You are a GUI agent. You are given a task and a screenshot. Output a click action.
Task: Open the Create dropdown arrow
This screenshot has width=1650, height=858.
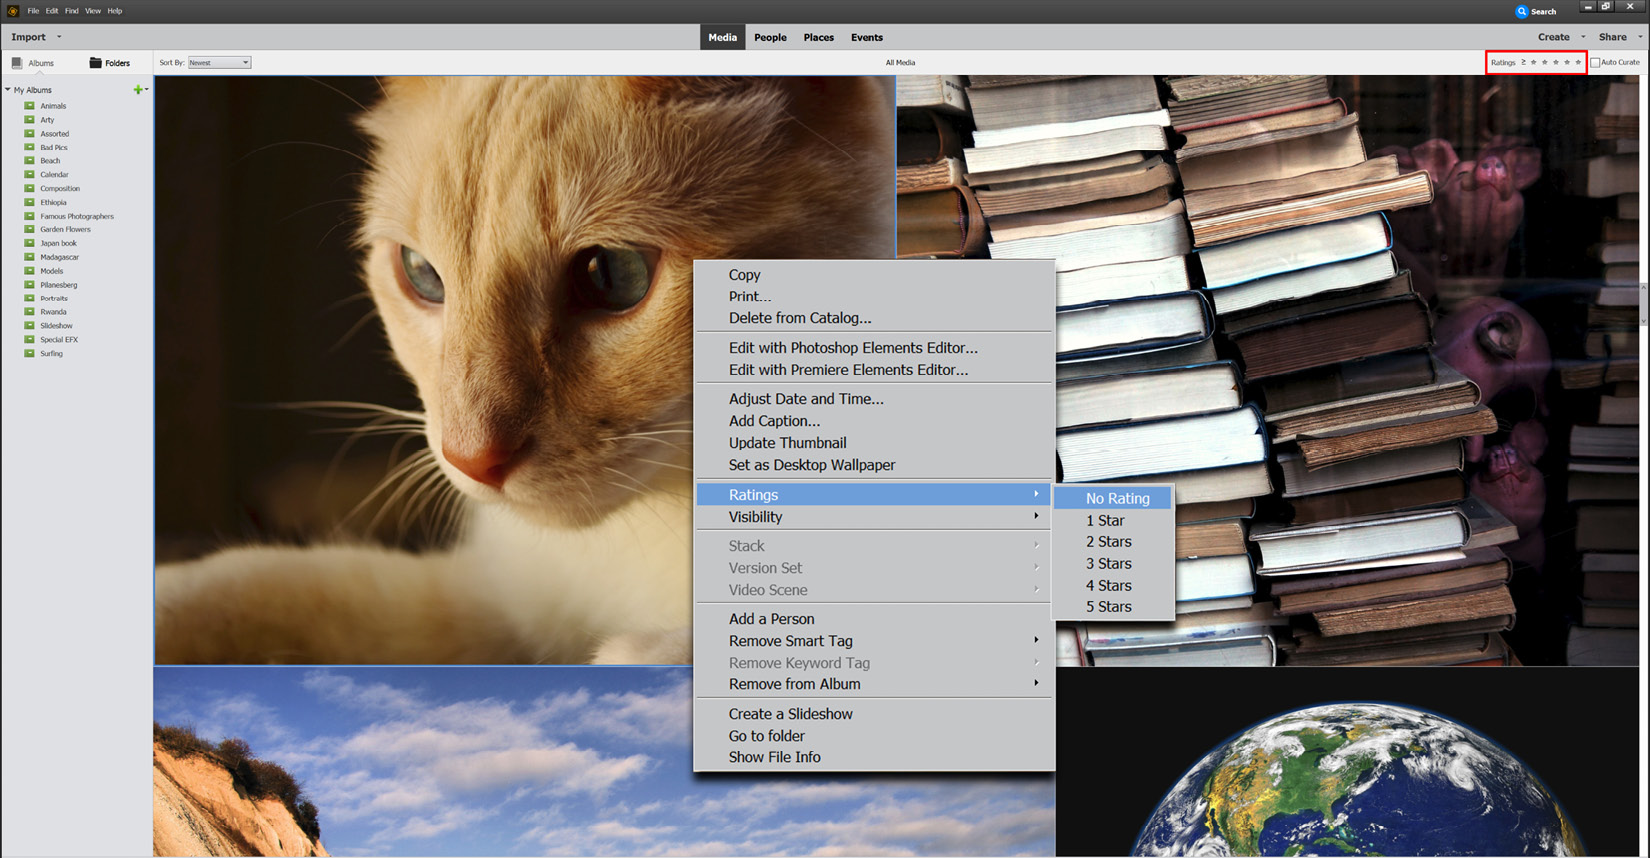click(x=1583, y=37)
